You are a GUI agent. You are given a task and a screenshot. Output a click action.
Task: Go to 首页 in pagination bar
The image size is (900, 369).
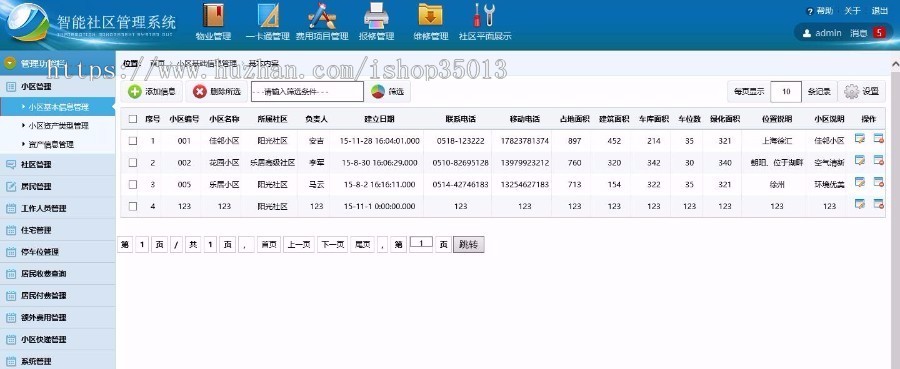(x=268, y=244)
